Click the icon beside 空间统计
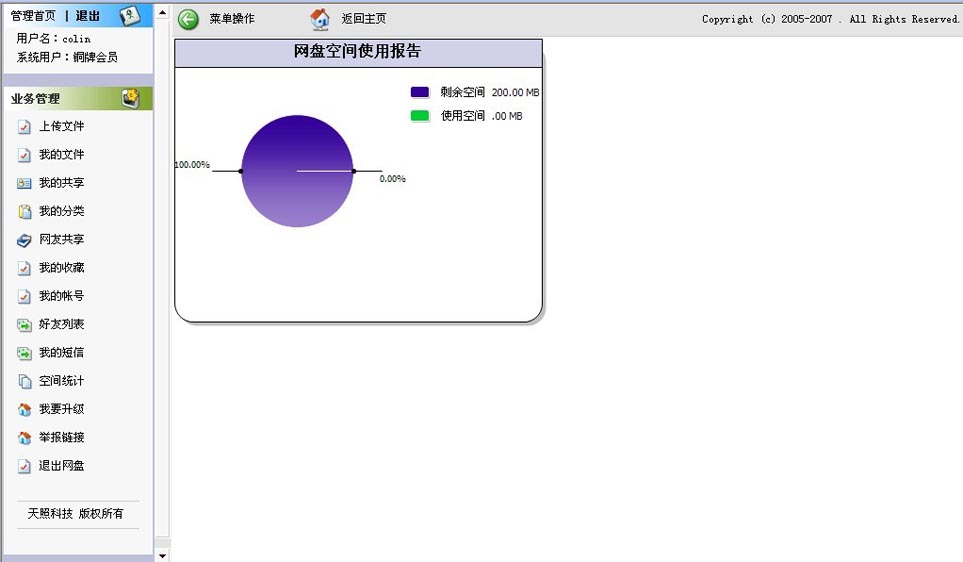The height and width of the screenshot is (562, 963). pyautogui.click(x=25, y=381)
